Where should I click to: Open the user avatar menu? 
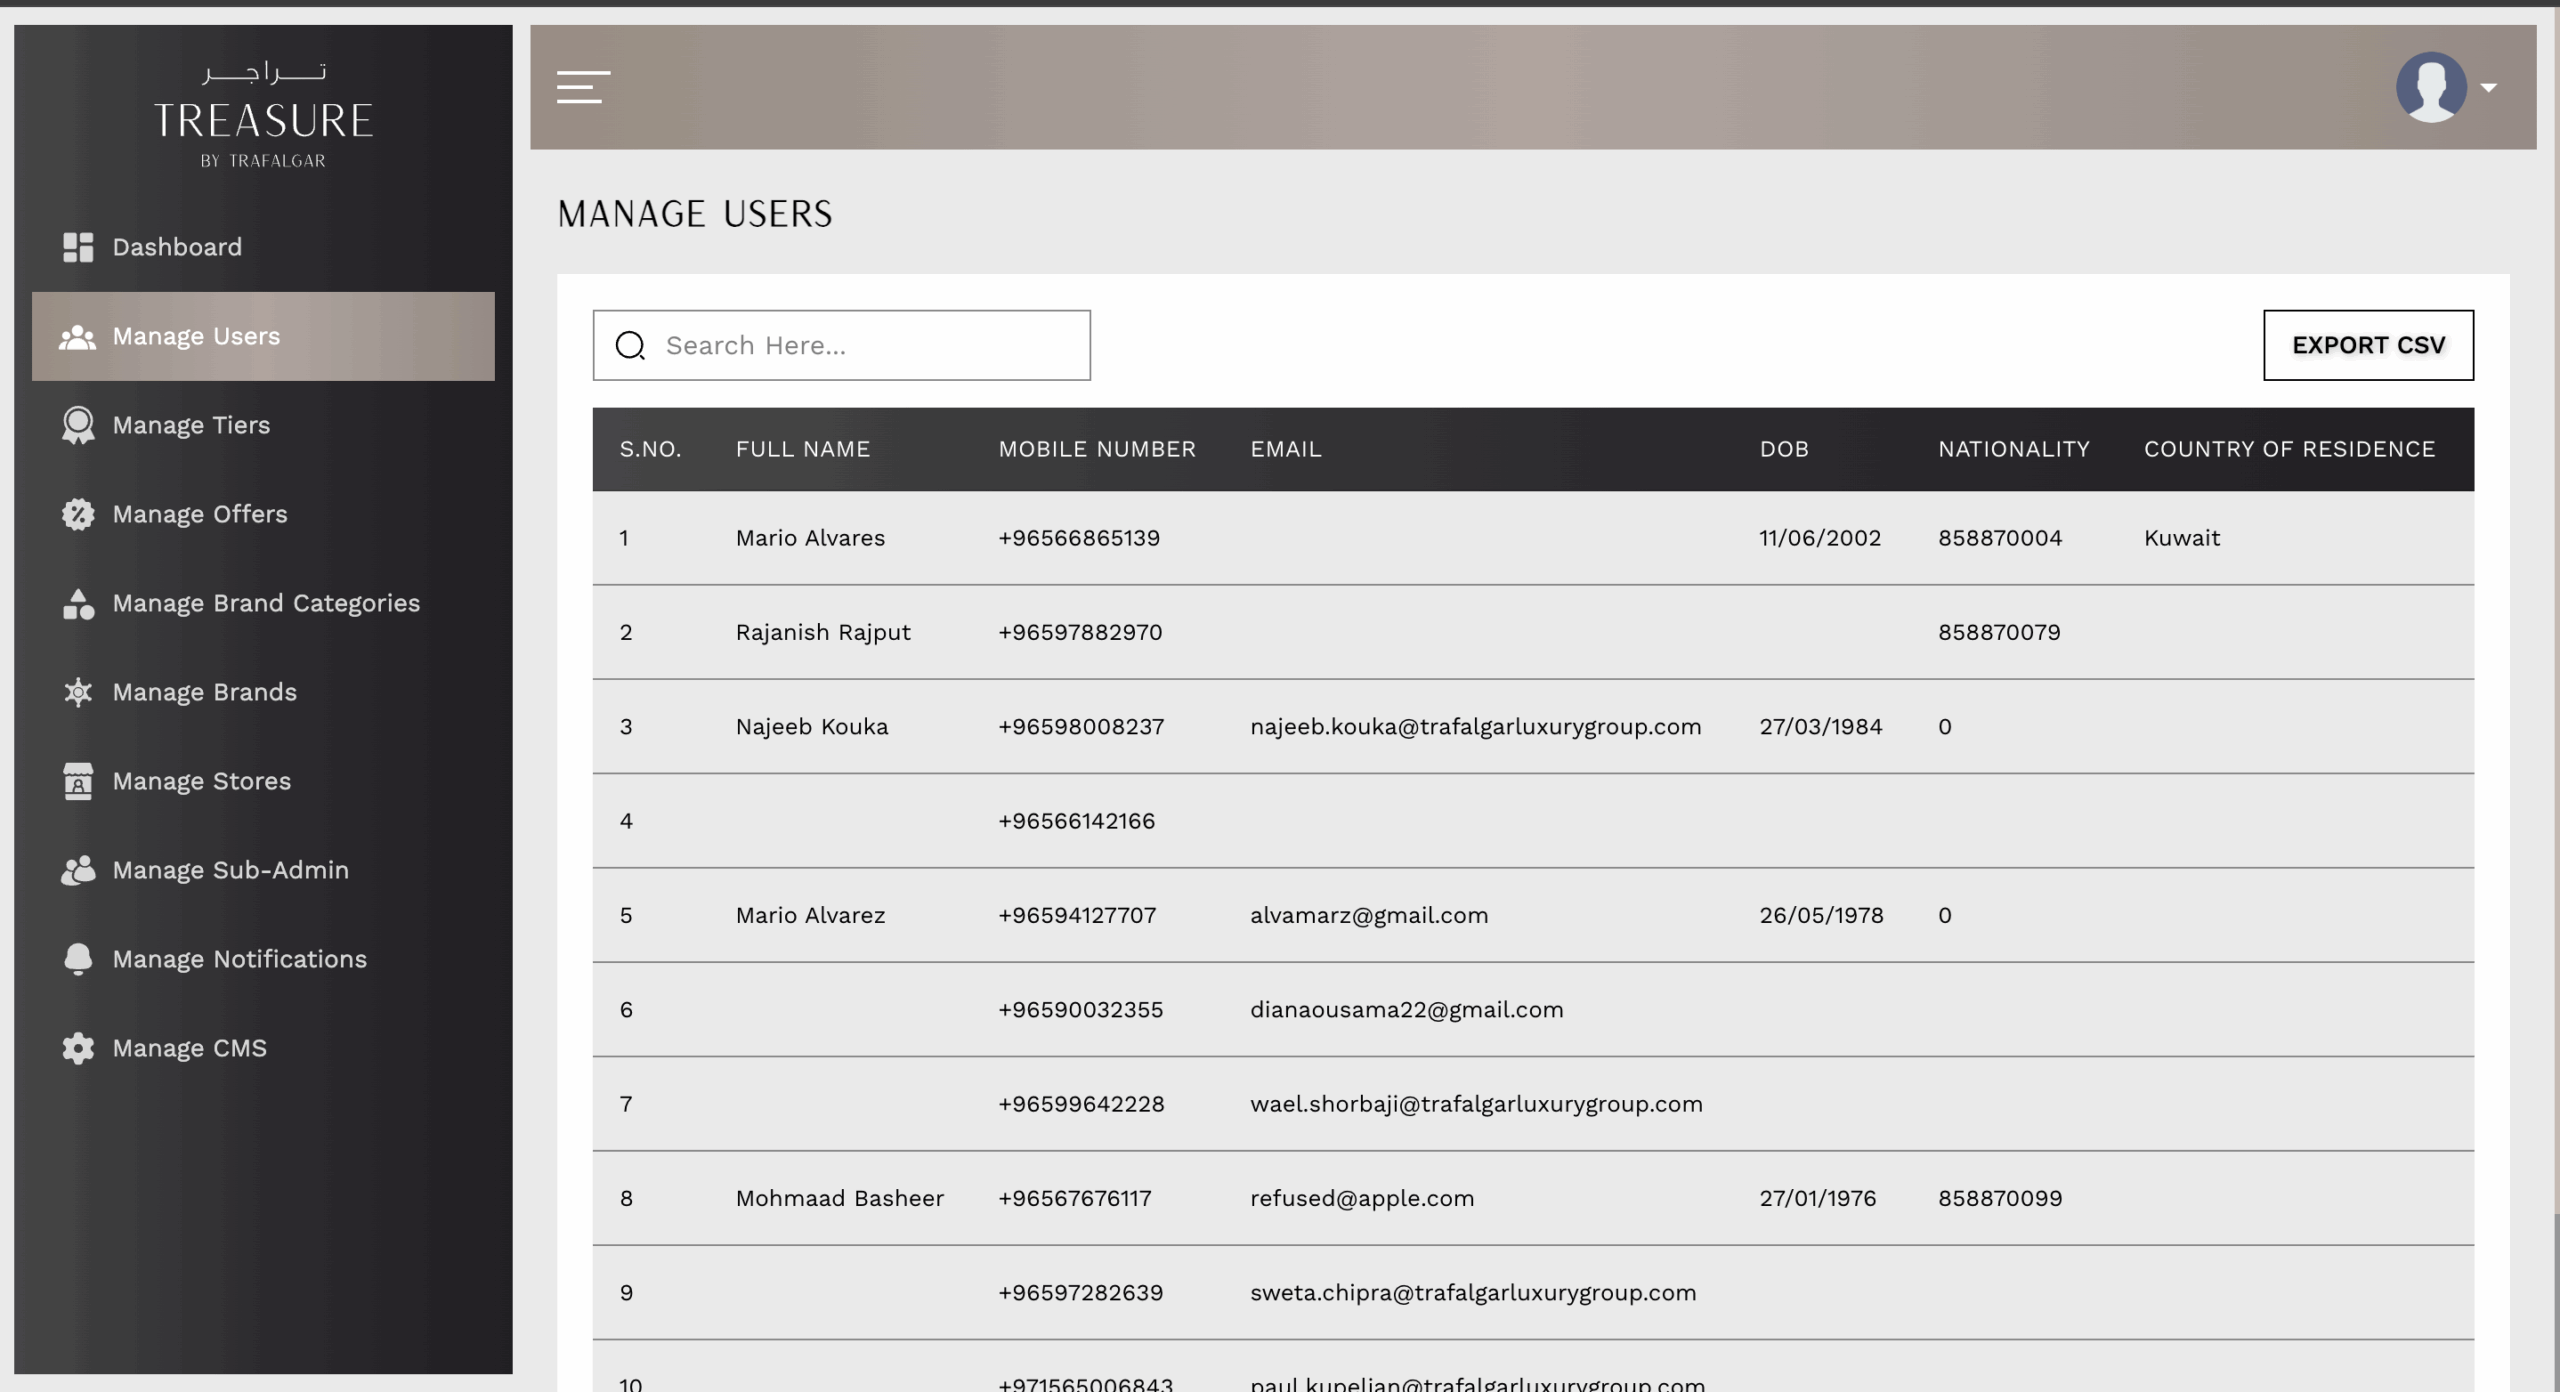tap(2431, 87)
